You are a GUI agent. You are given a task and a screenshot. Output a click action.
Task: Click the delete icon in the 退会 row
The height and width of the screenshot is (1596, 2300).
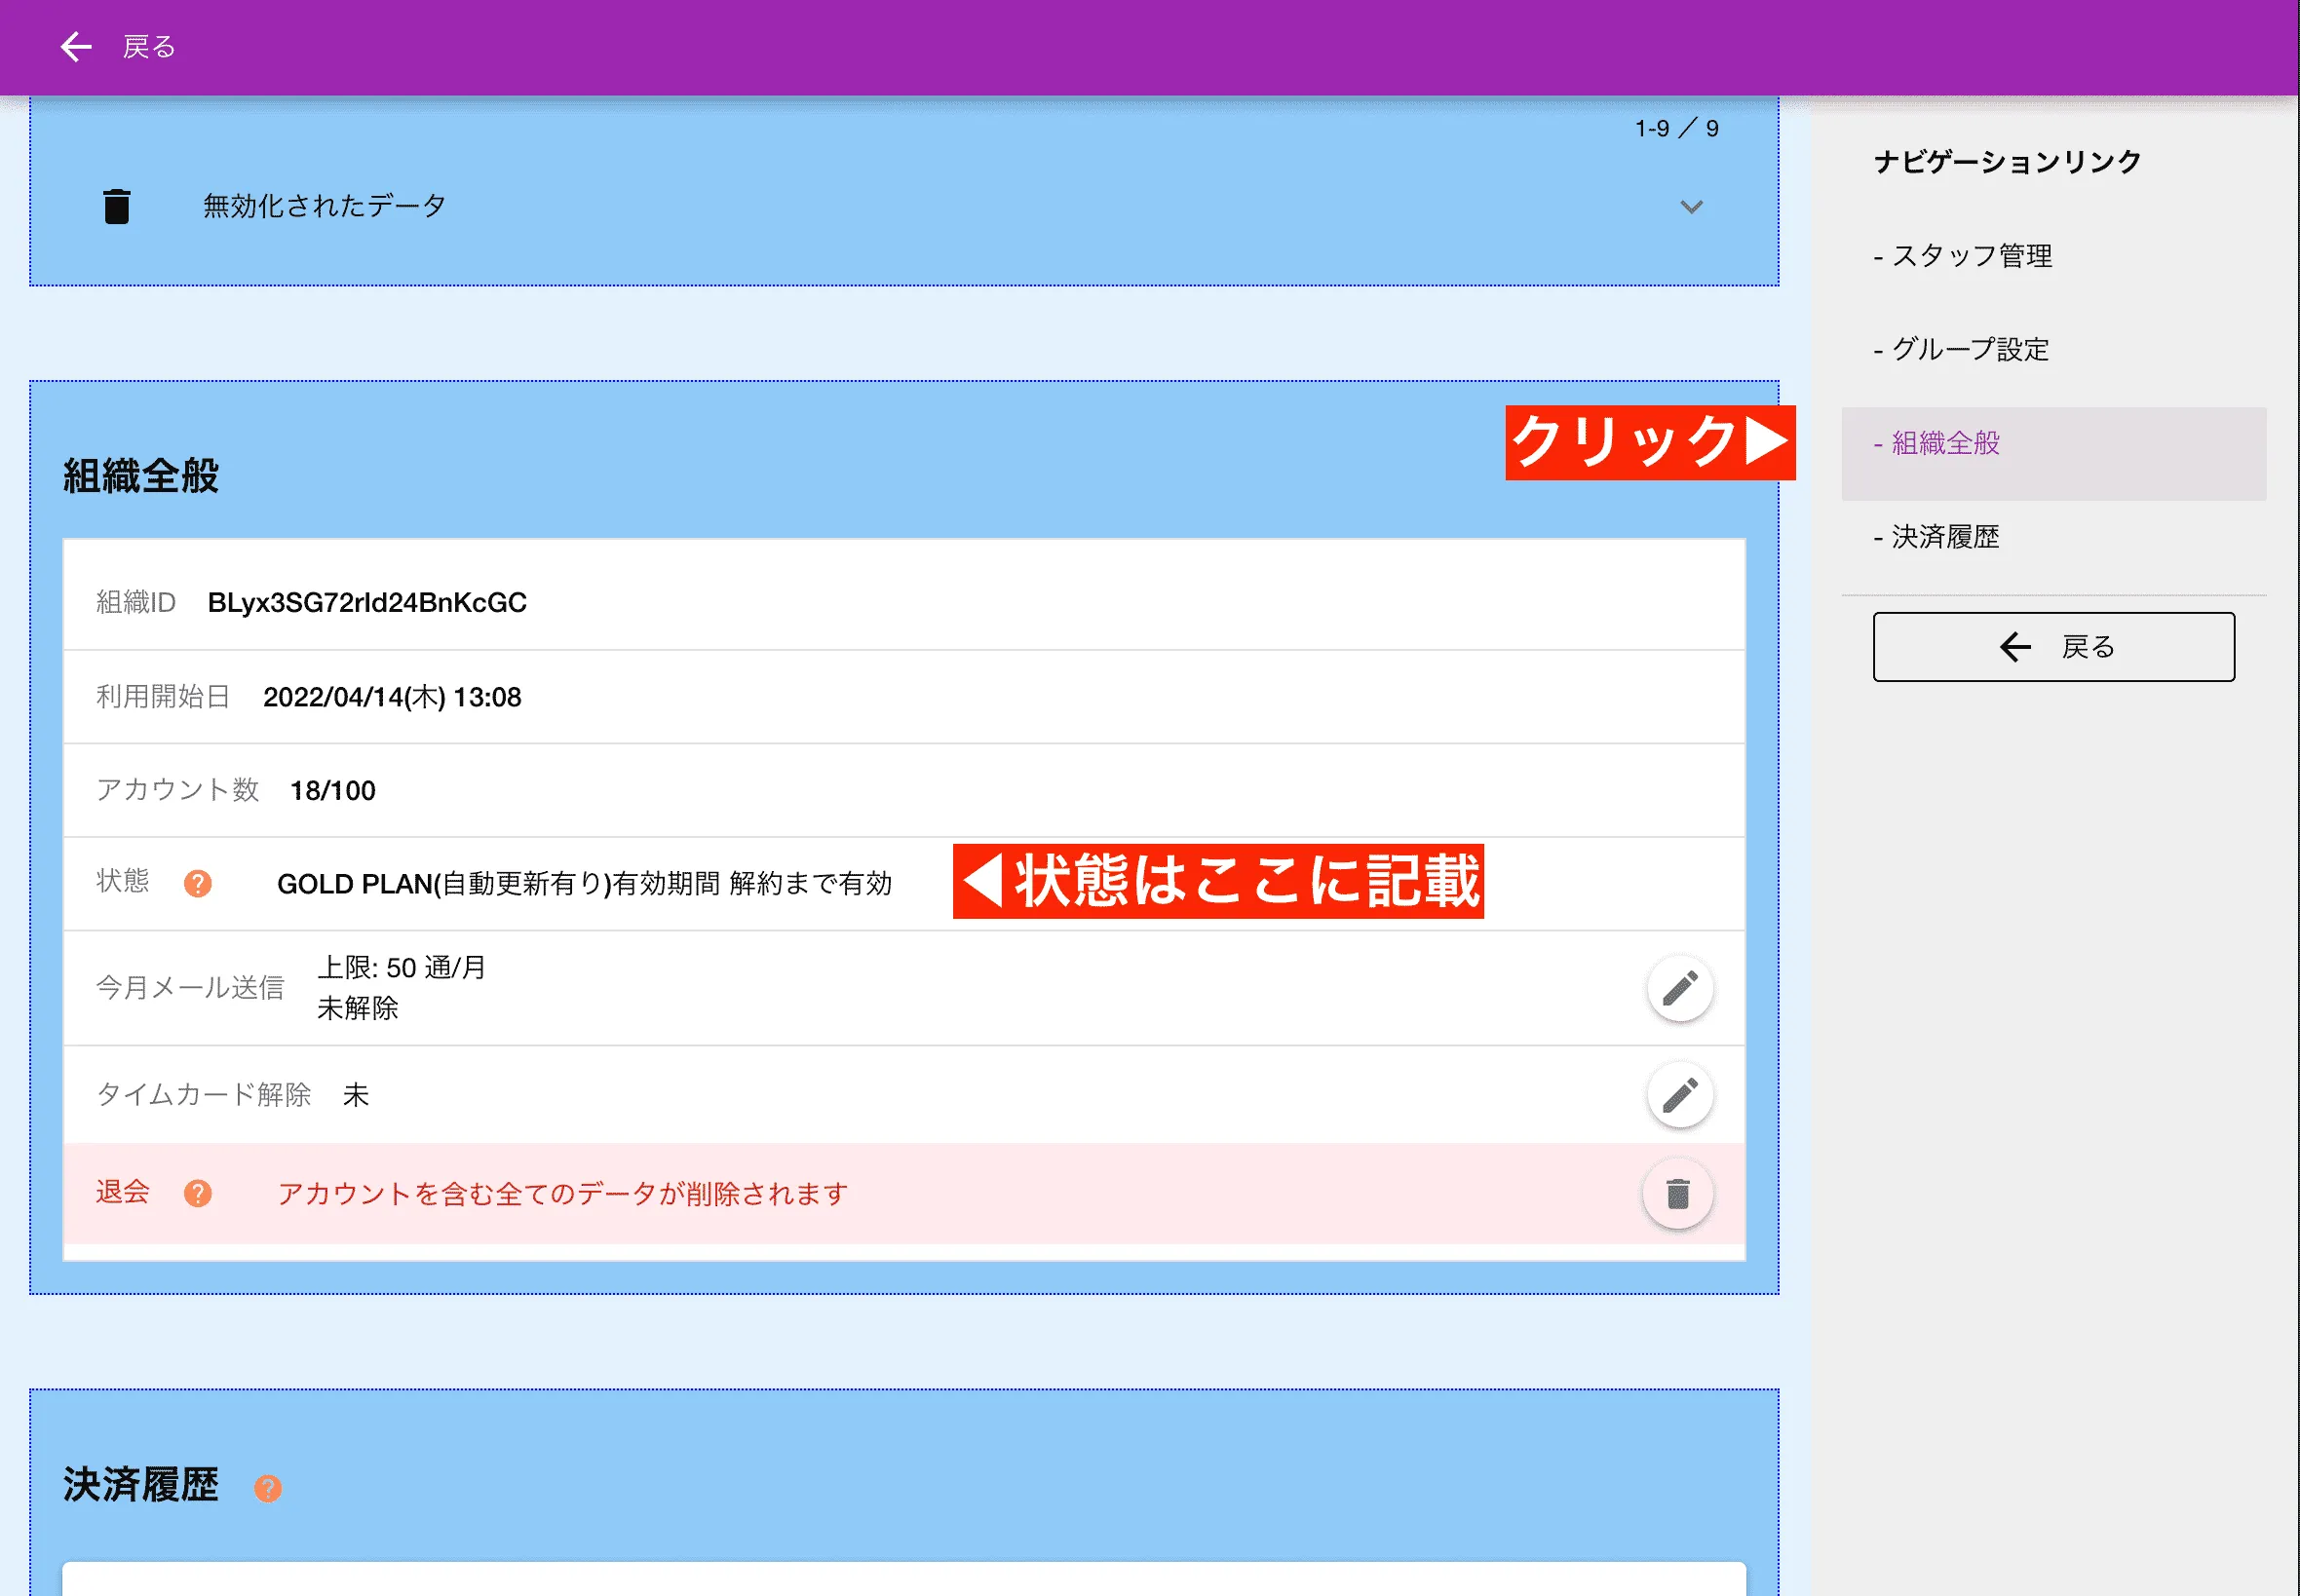coord(1678,1193)
